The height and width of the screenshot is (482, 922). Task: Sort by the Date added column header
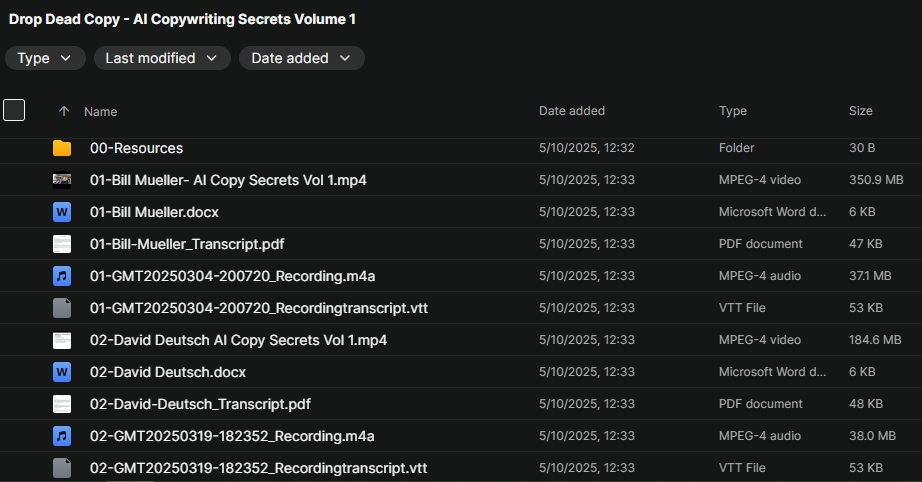click(572, 111)
